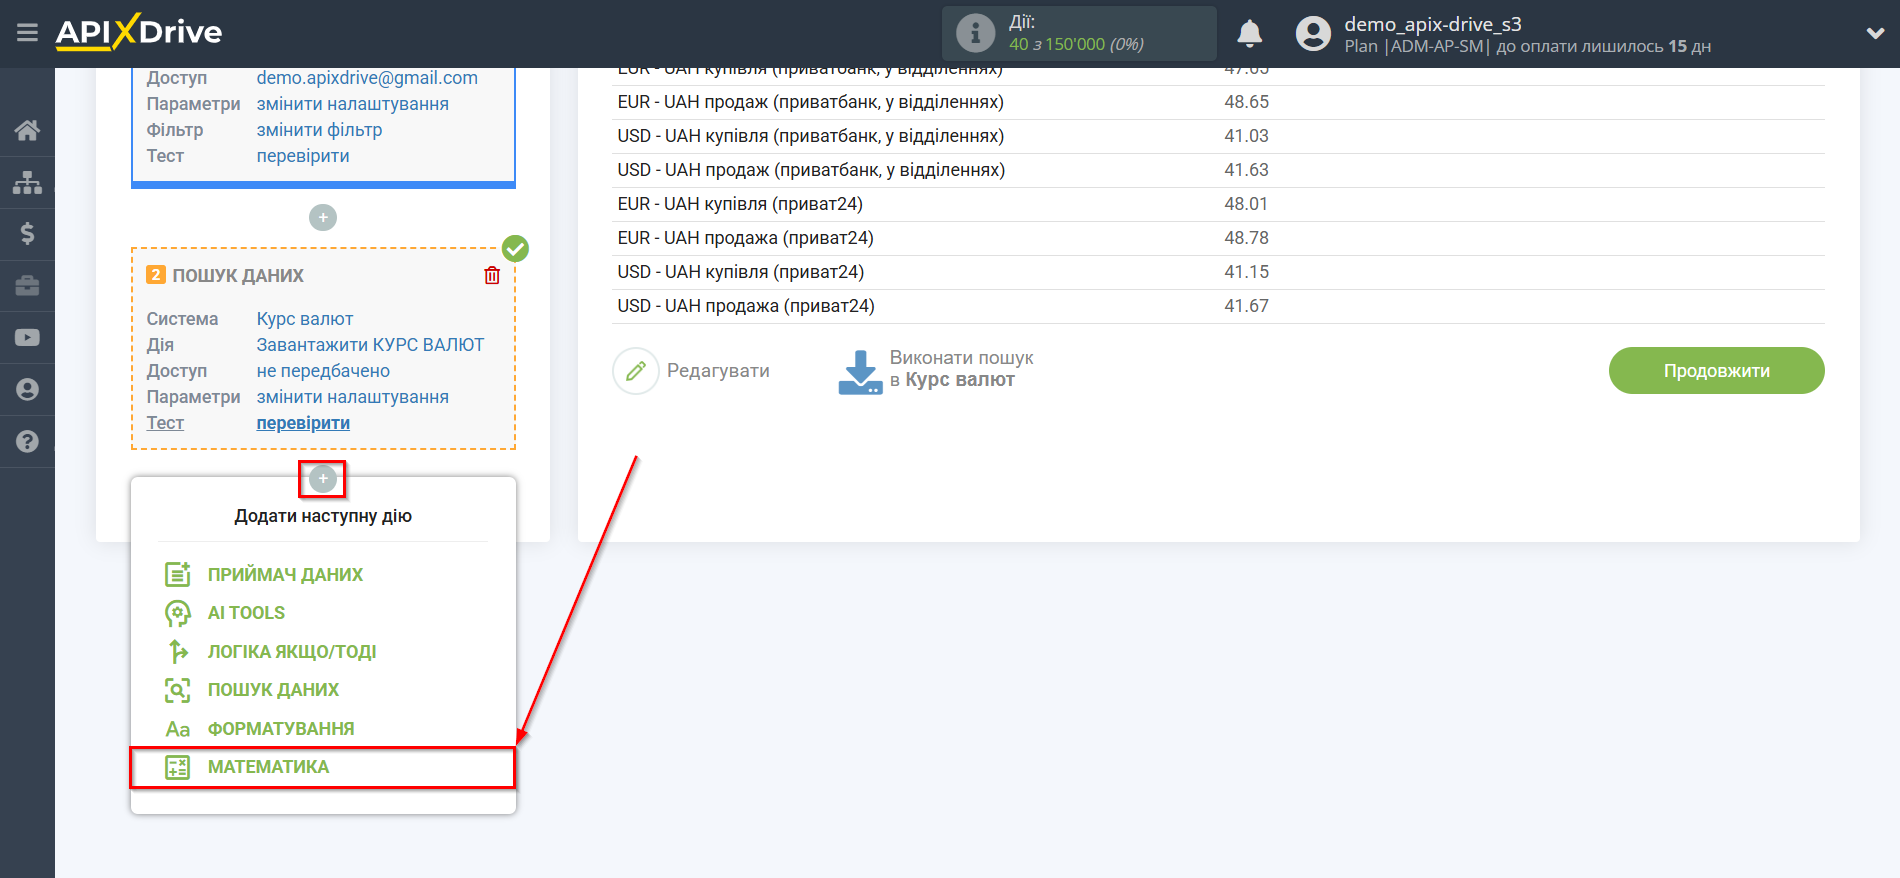The image size is (1900, 878).
Task: Open the hamburger menu icon
Action: tap(27, 33)
